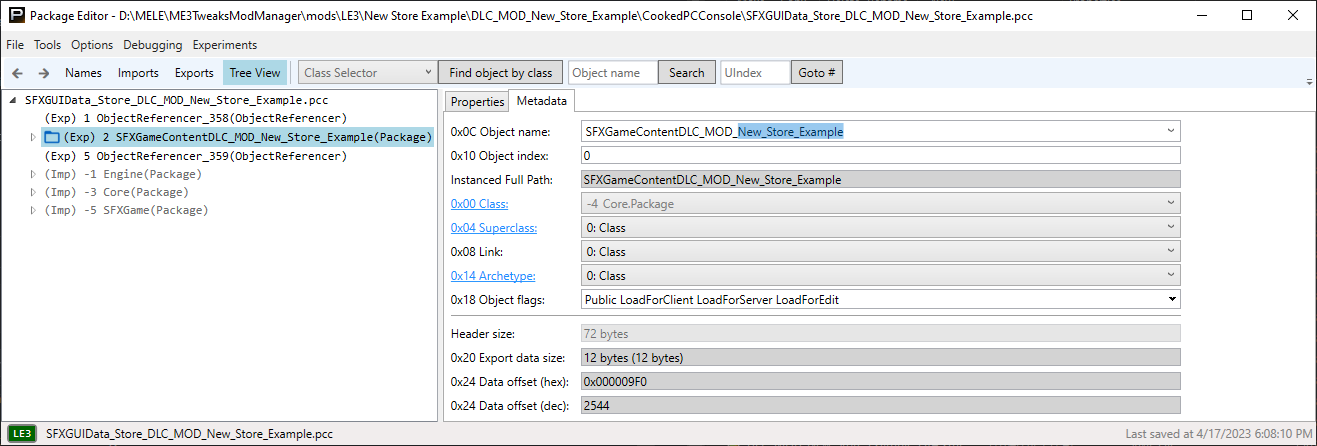Open the Debugging menu
The width and height of the screenshot is (1317, 446).
pyautogui.click(x=153, y=45)
